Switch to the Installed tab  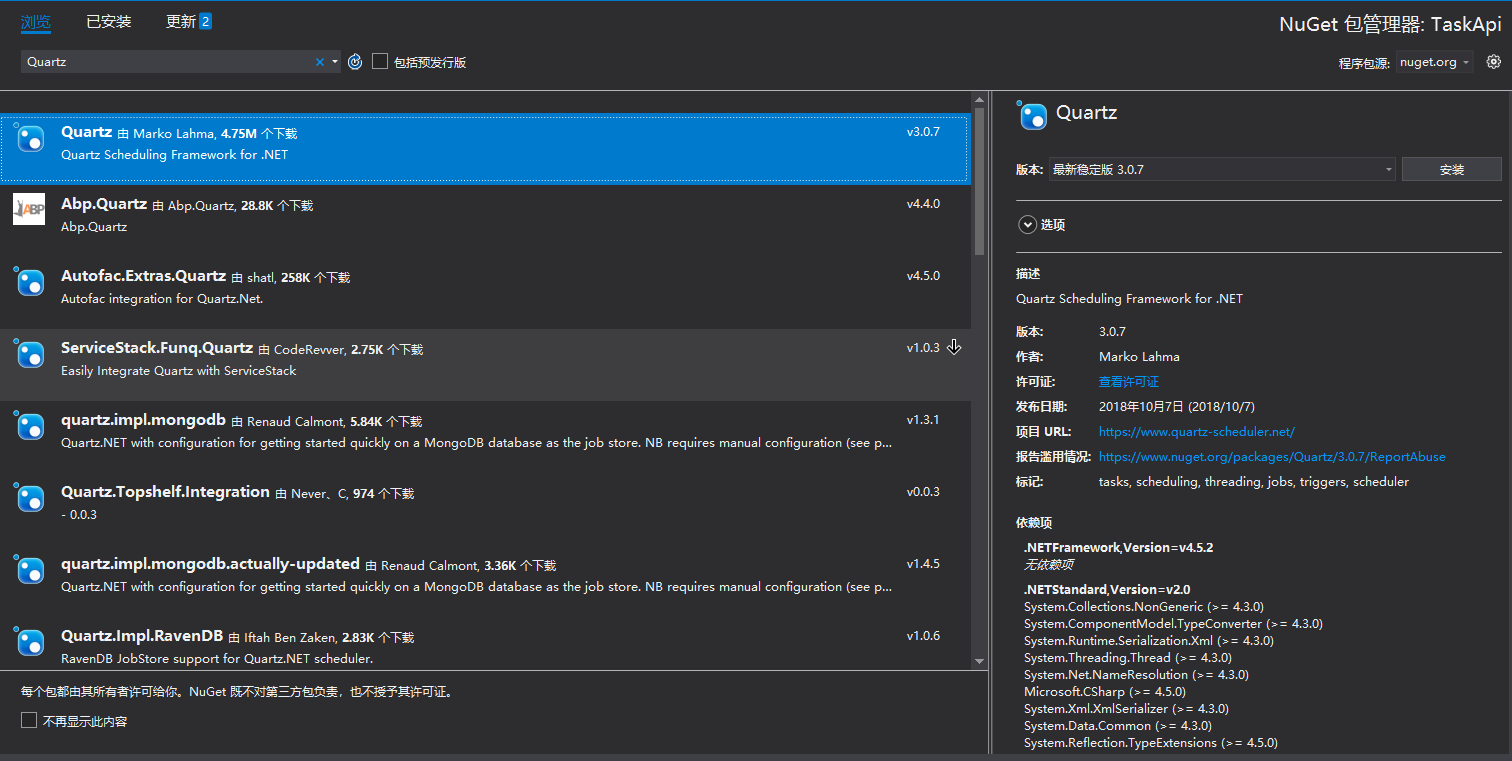click(x=109, y=22)
